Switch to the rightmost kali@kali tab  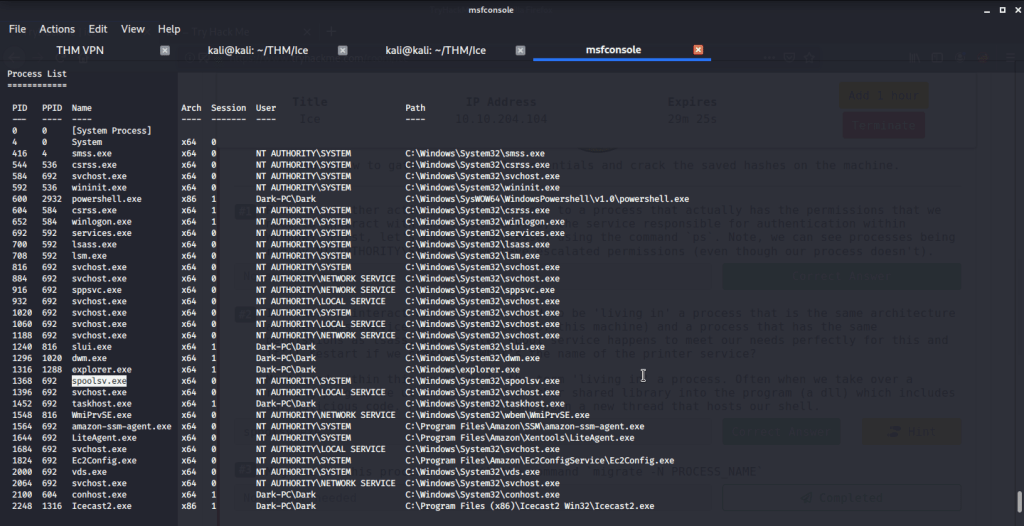point(436,50)
